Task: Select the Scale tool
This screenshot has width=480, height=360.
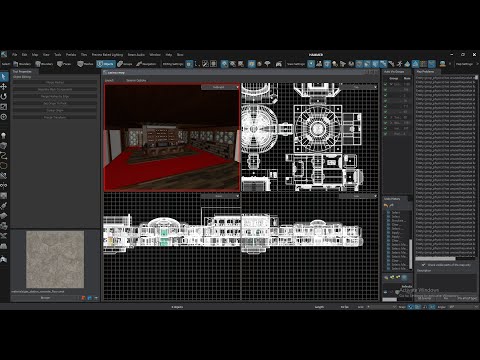Action: tap(4, 107)
